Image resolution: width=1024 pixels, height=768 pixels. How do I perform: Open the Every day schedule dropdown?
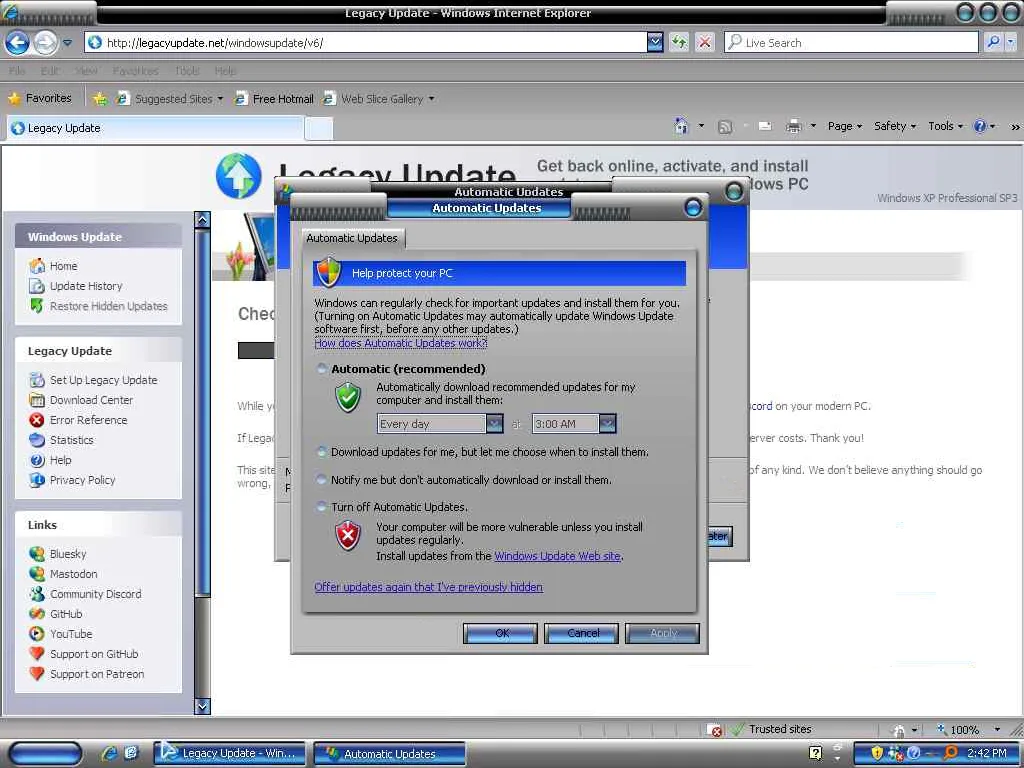494,424
